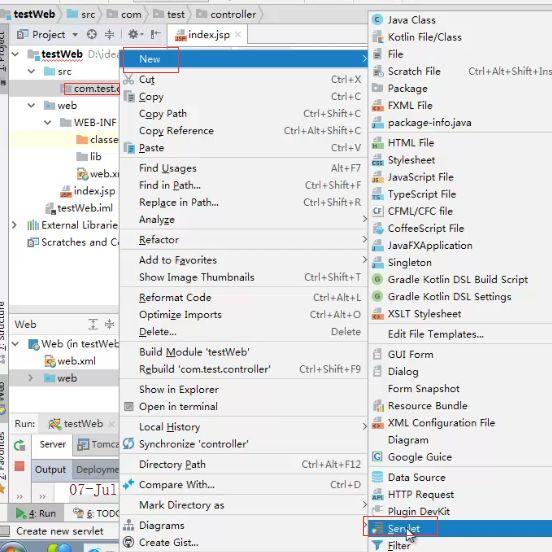This screenshot has height=552, width=552.
Task: Select Show in Explorer entry
Action: (244, 389)
